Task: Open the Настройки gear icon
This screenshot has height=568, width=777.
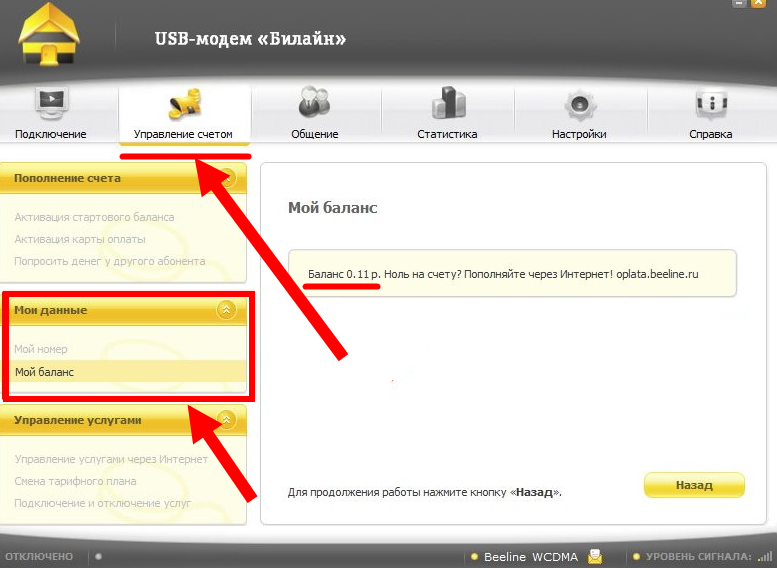Action: coord(579,105)
